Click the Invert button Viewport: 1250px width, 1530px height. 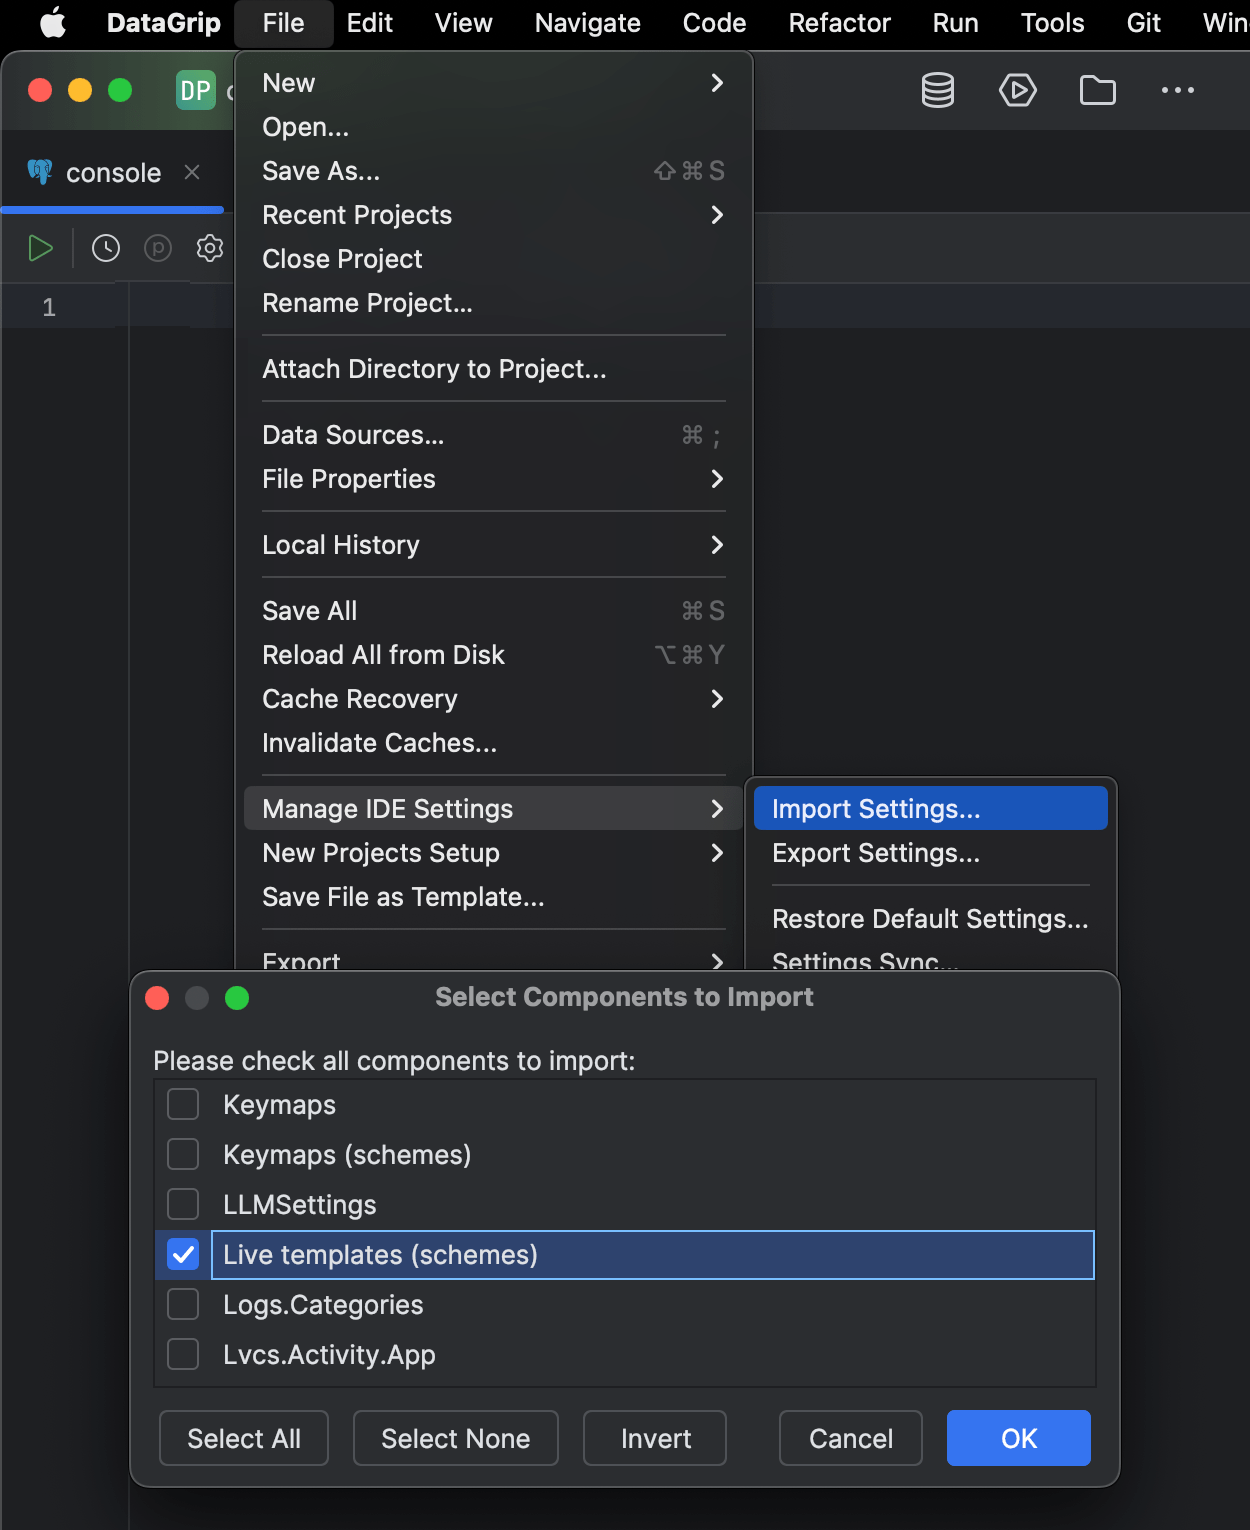655,1438
